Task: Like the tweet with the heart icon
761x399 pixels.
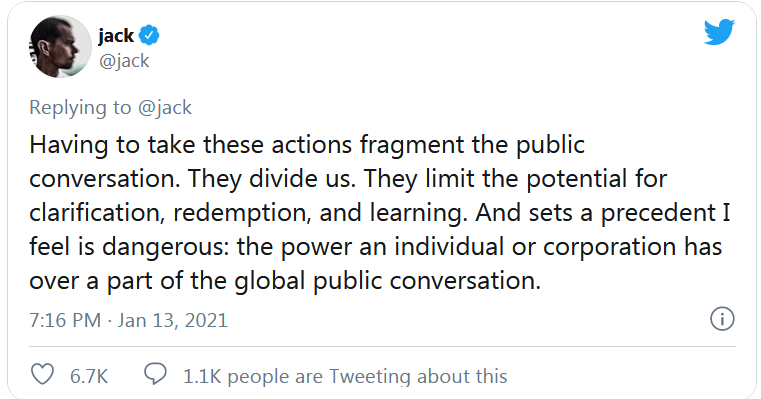Action: click(x=42, y=374)
